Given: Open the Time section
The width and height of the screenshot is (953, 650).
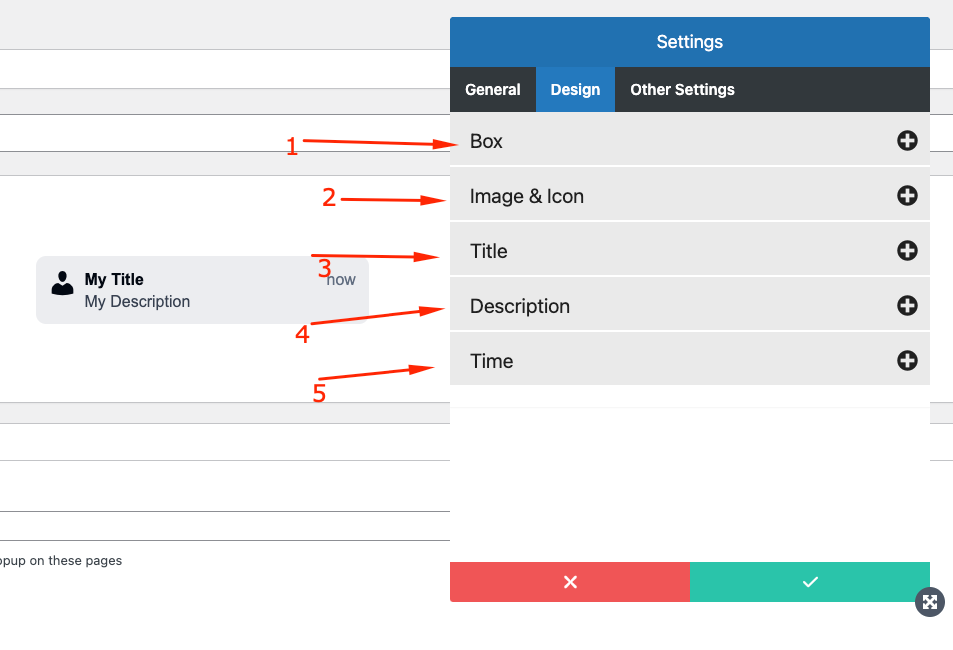Looking at the screenshot, I should (x=492, y=361).
